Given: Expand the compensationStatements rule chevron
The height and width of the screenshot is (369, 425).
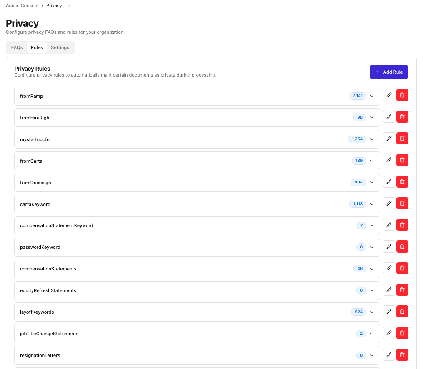Looking at the screenshot, I should [x=372, y=269].
